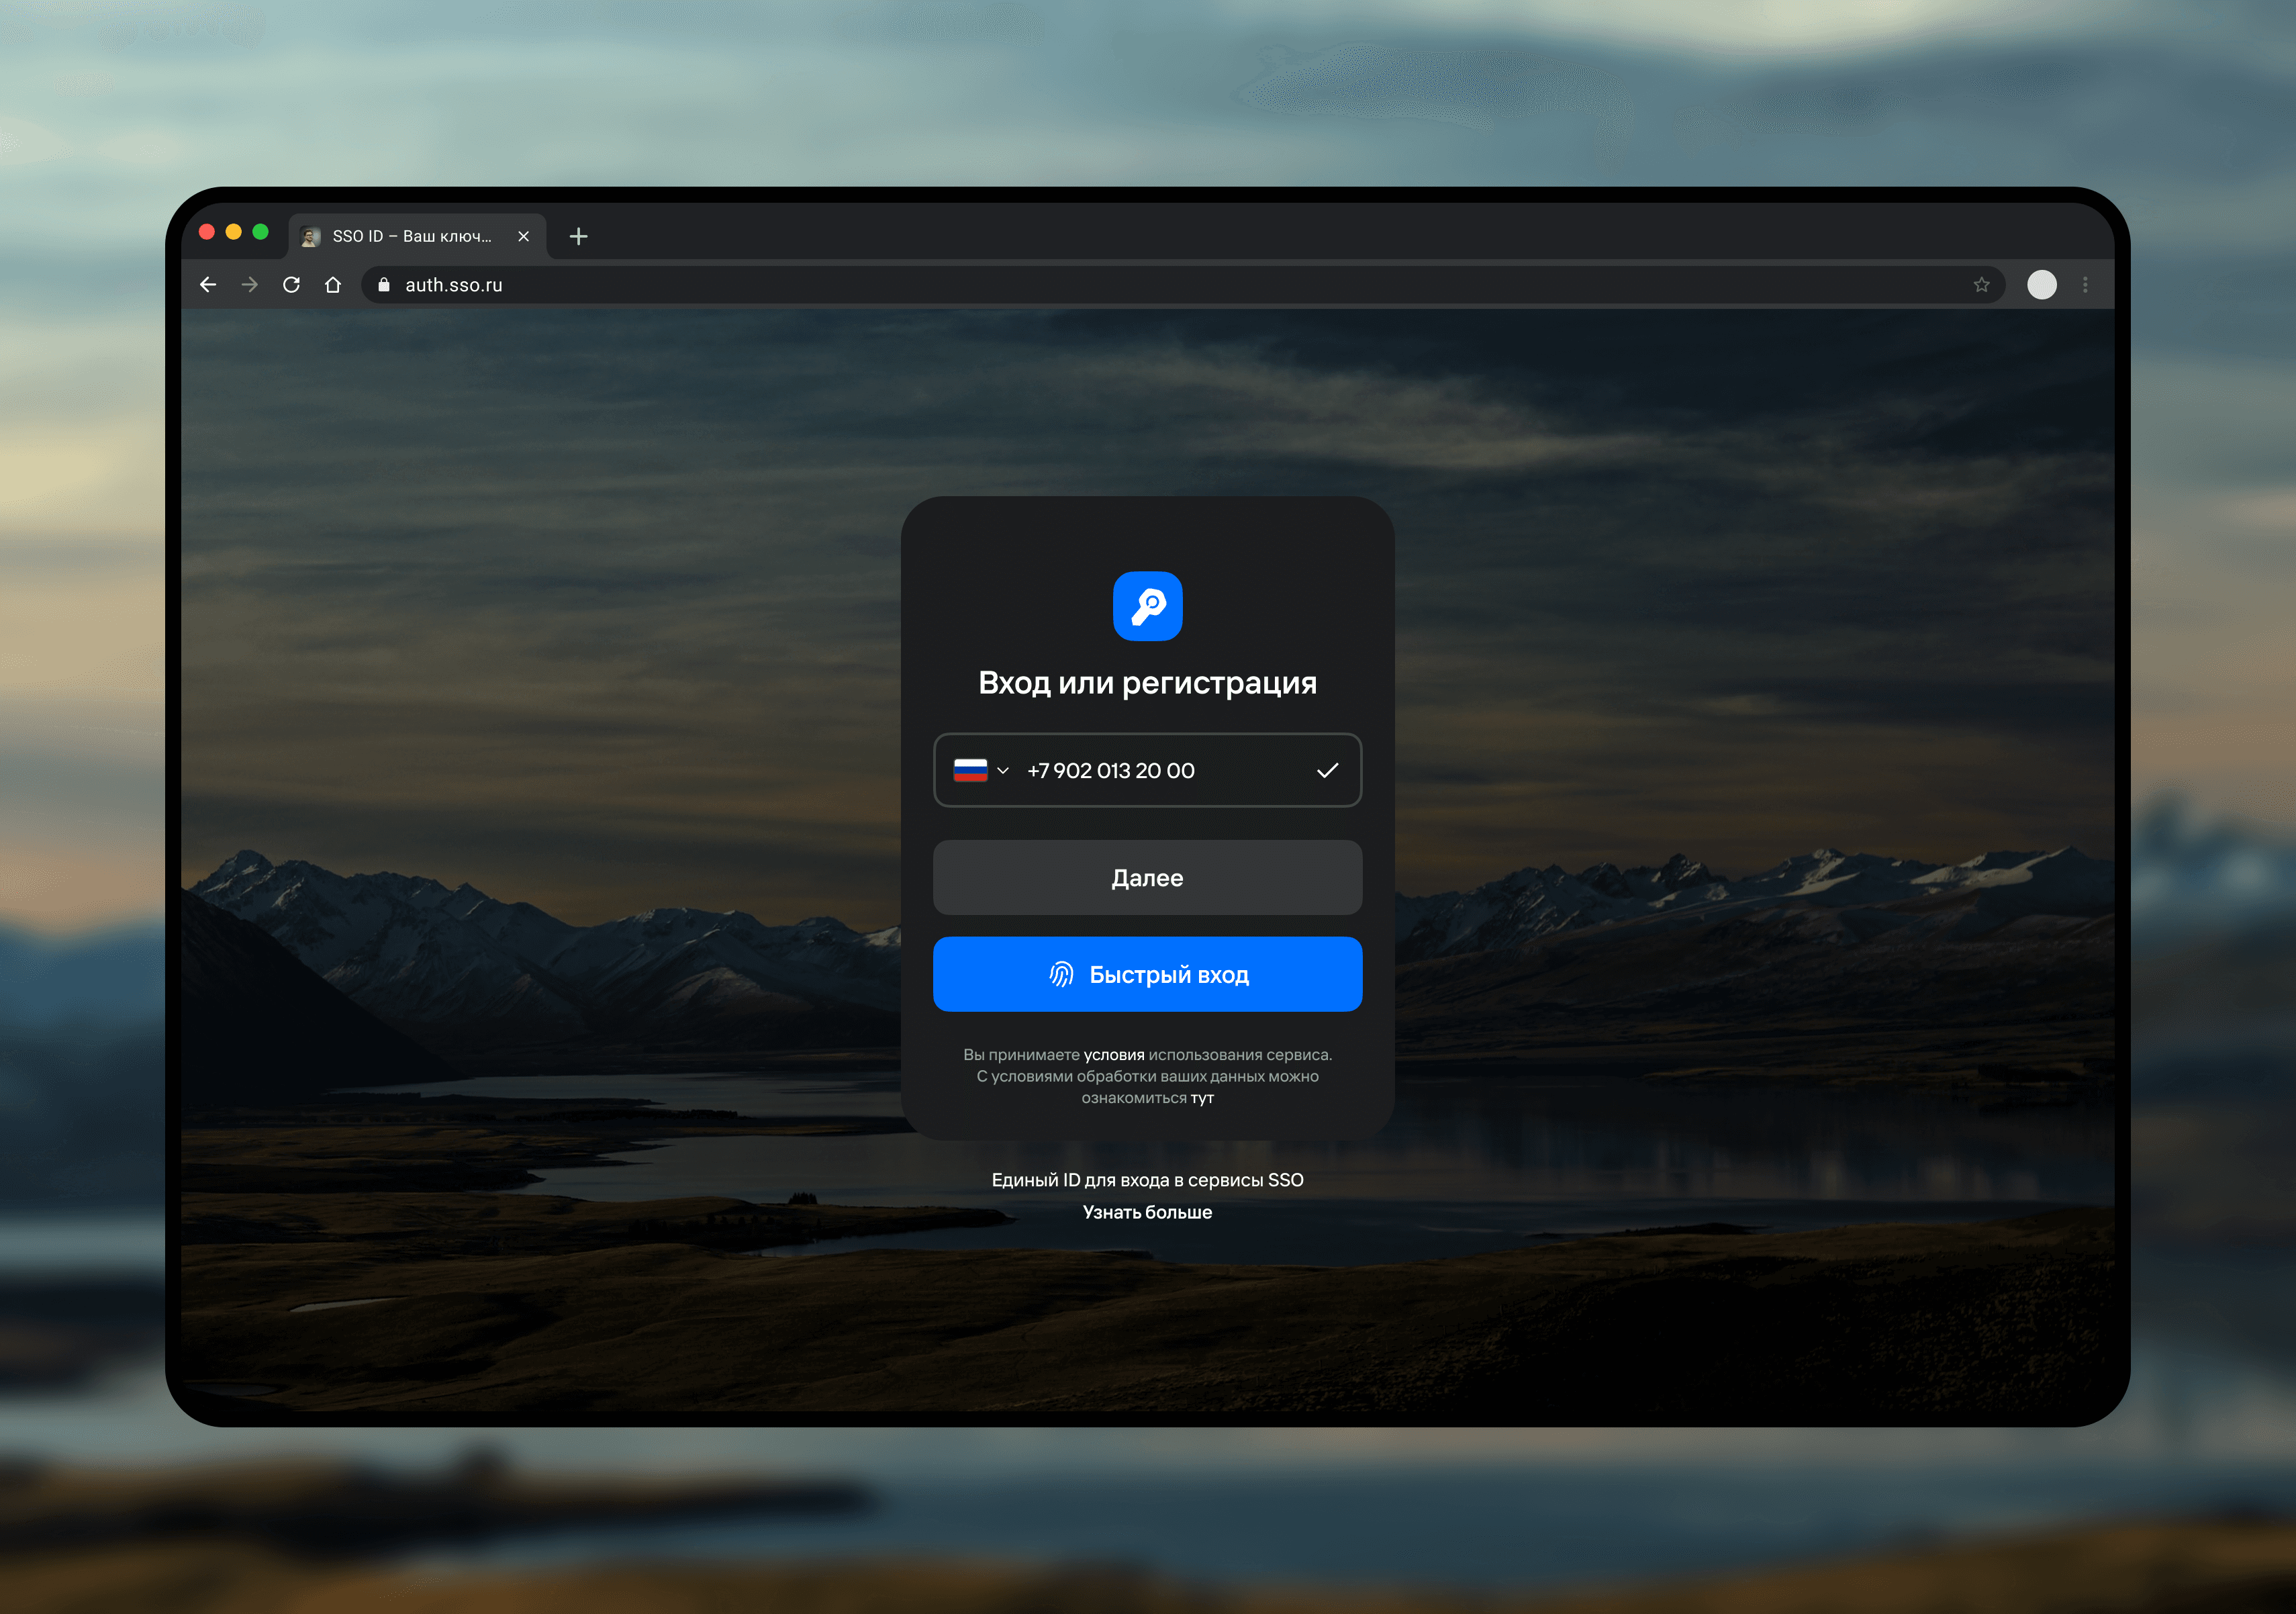Viewport: 2296px width, 1614px height.
Task: Open the three-dot browser menu
Action: pos(2085,285)
